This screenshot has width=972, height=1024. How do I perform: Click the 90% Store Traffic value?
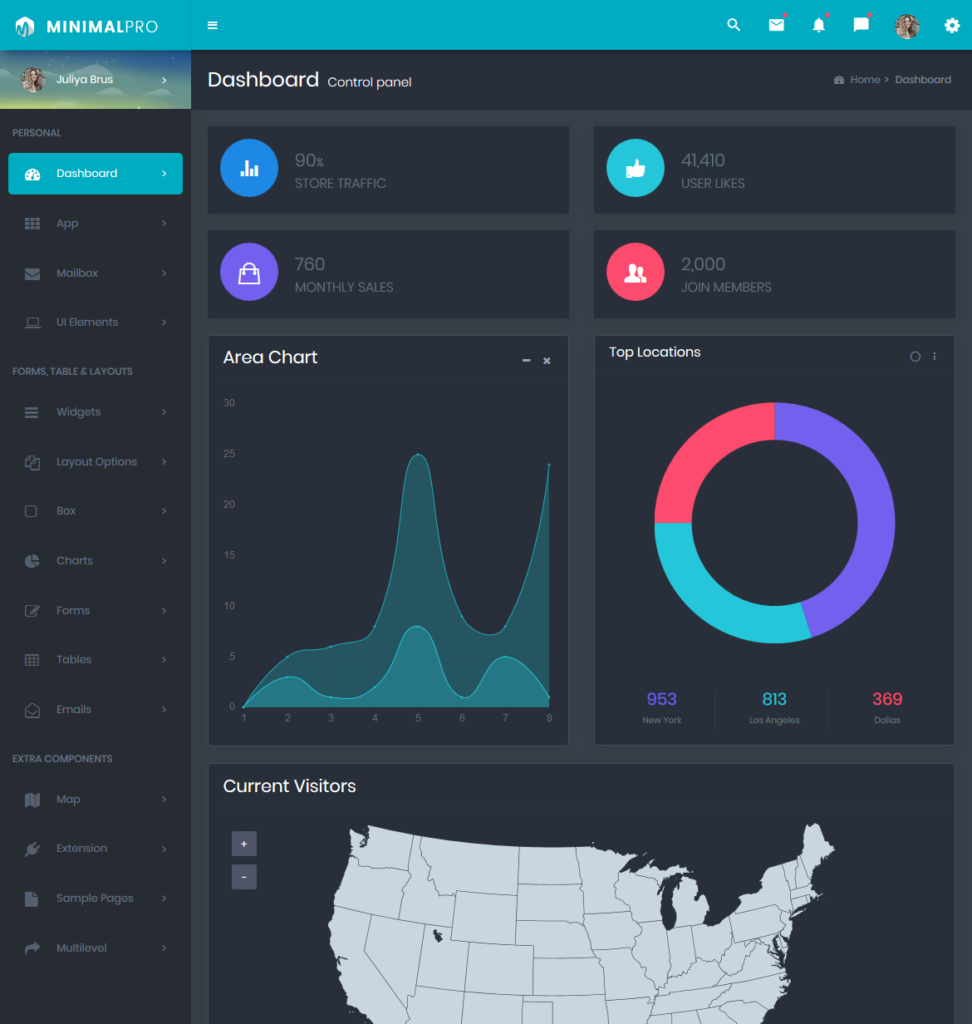coord(309,161)
